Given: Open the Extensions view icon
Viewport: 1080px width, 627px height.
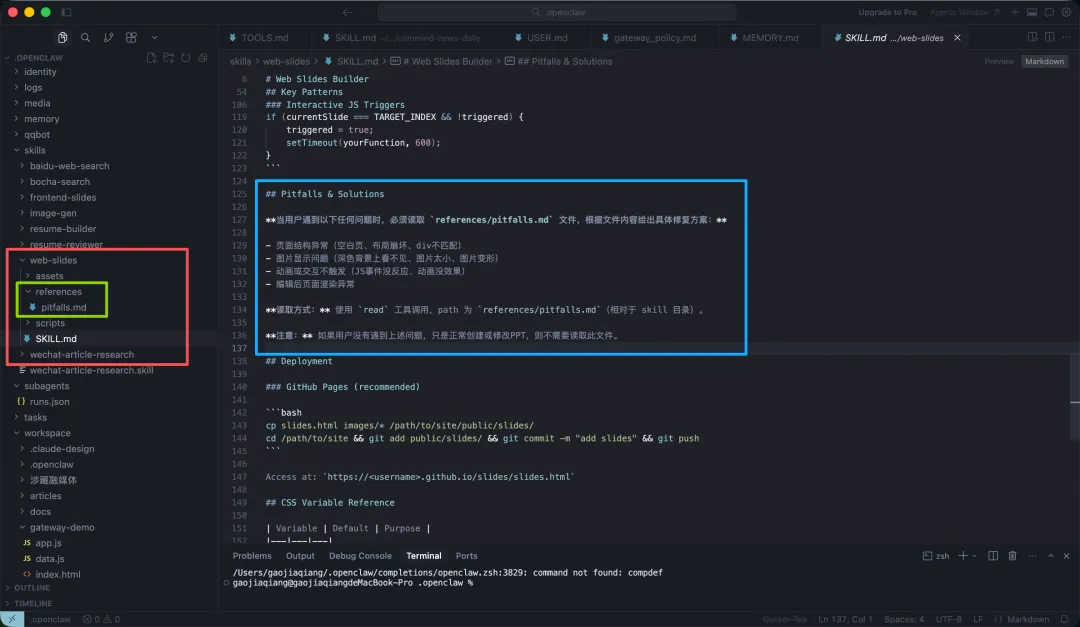Looking at the screenshot, I should [131, 37].
